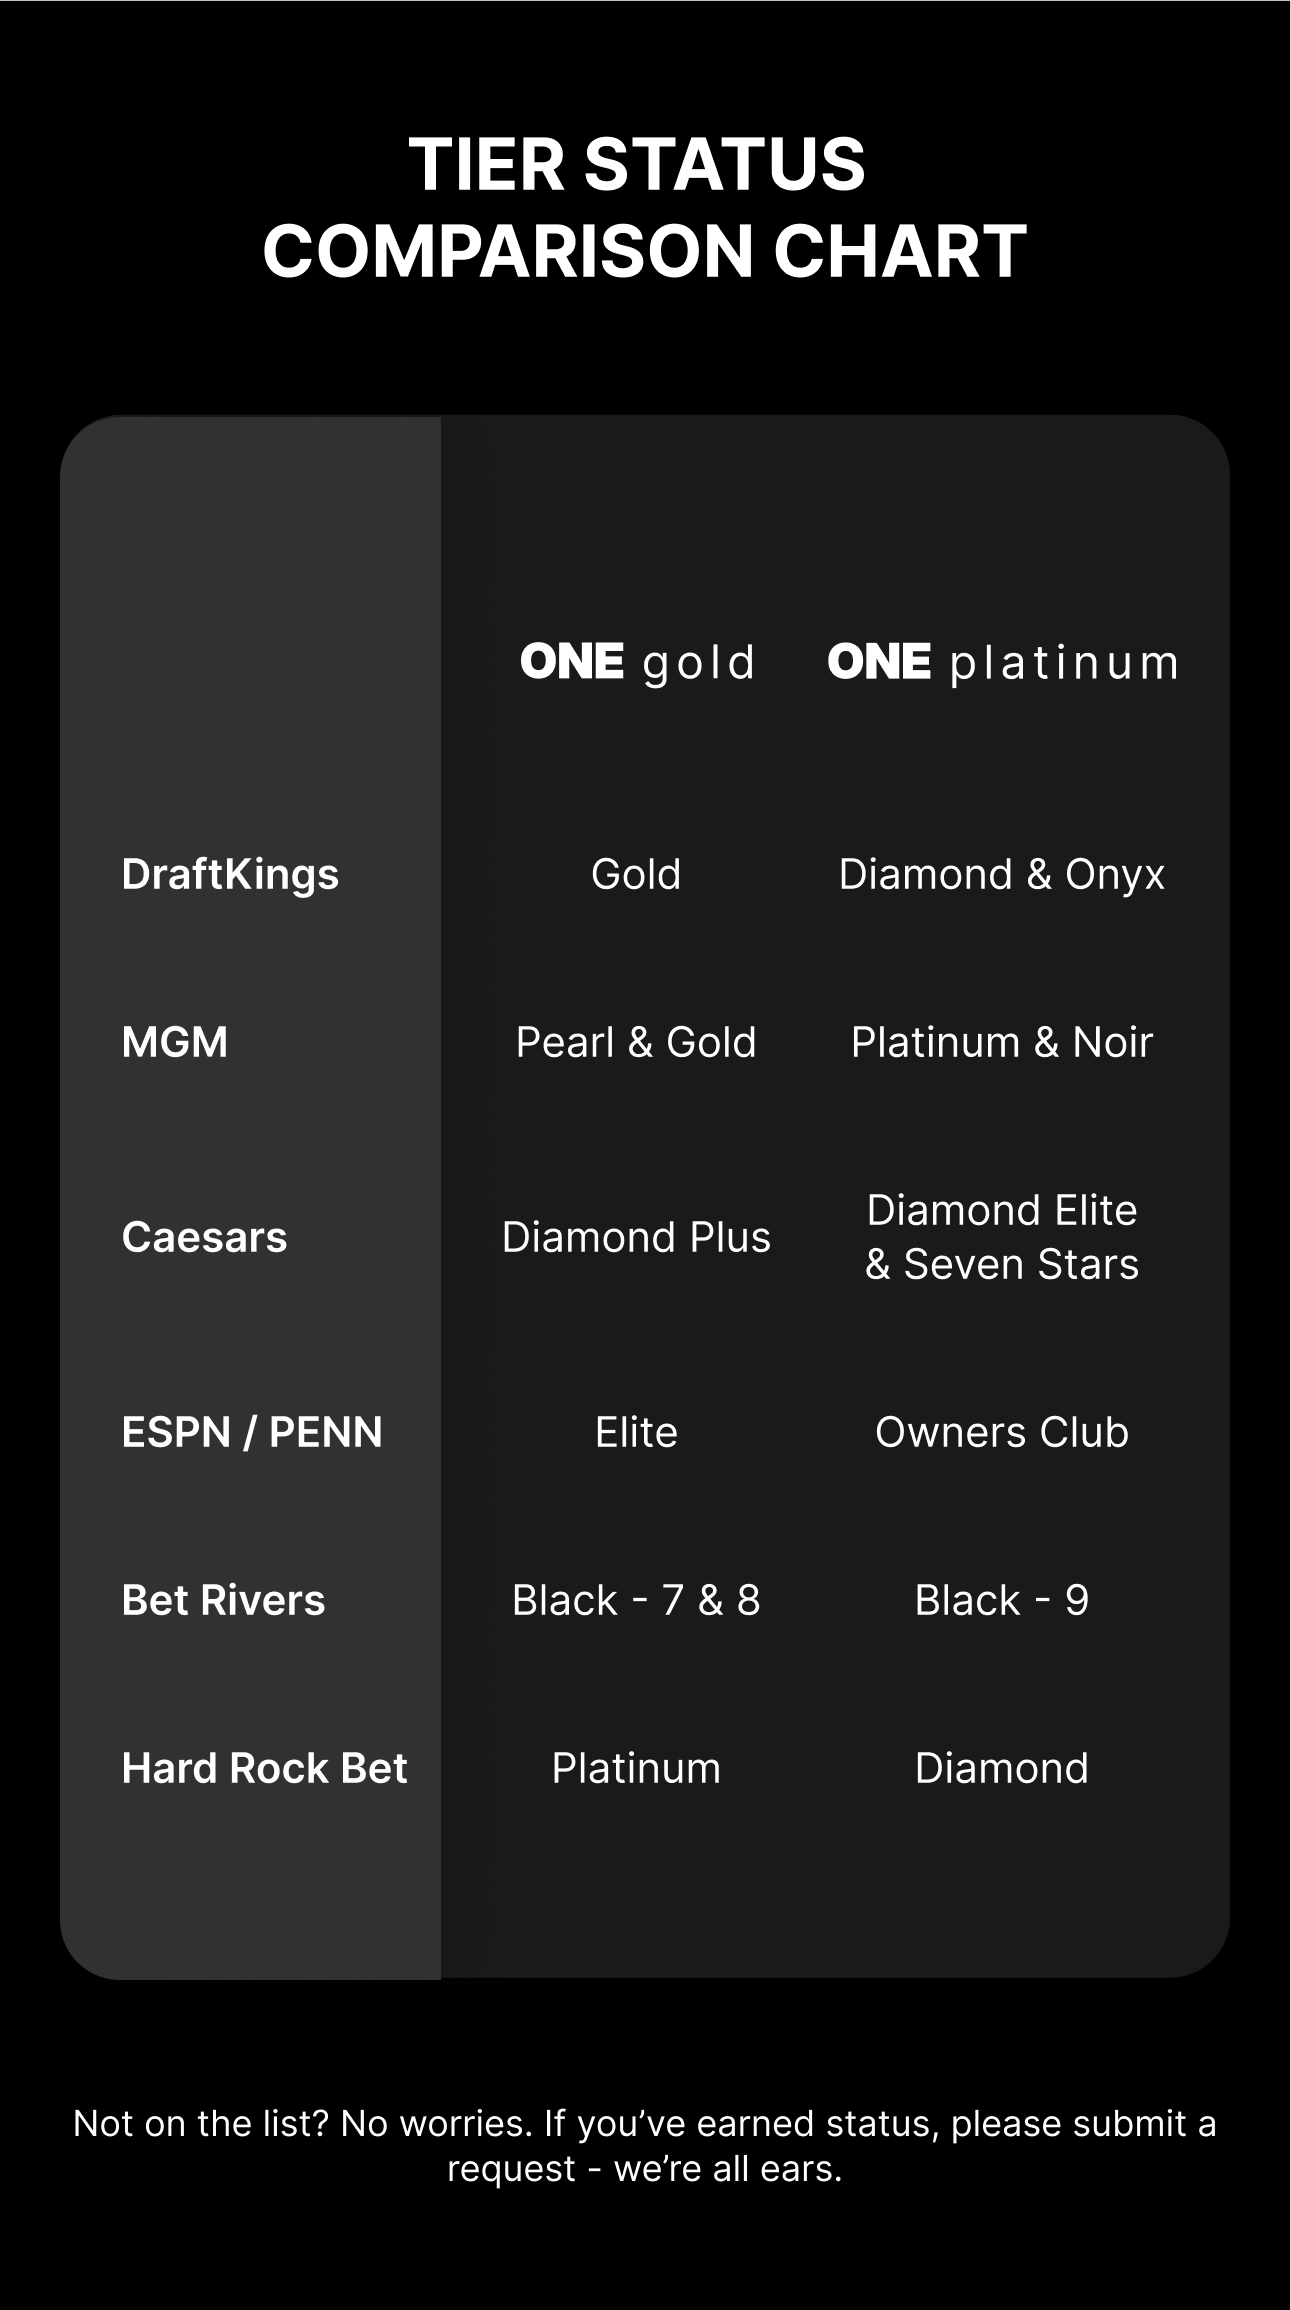Select Diamond Elite & Seven Stars cell
The width and height of the screenshot is (1290, 2310).
[x=1002, y=1237]
